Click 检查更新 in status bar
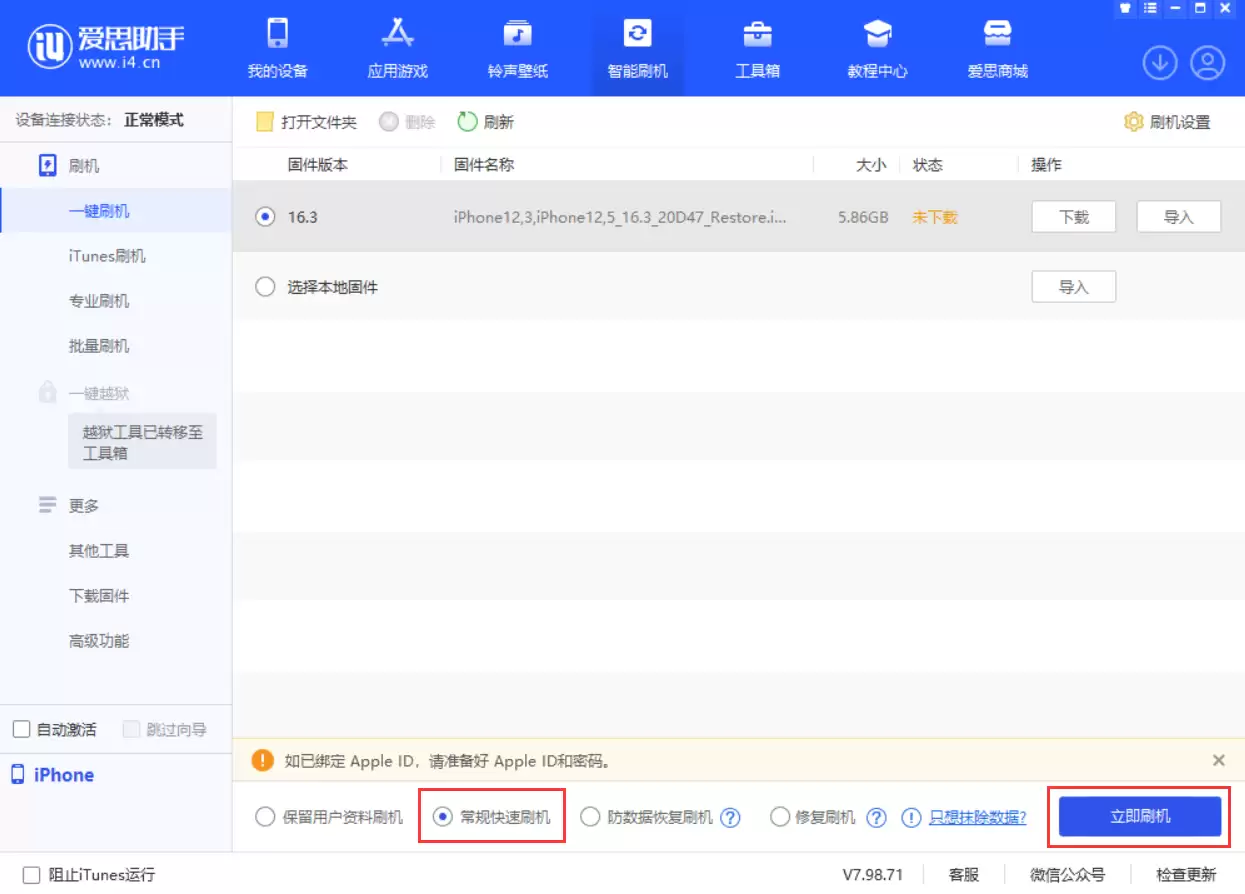 [x=1187, y=874]
